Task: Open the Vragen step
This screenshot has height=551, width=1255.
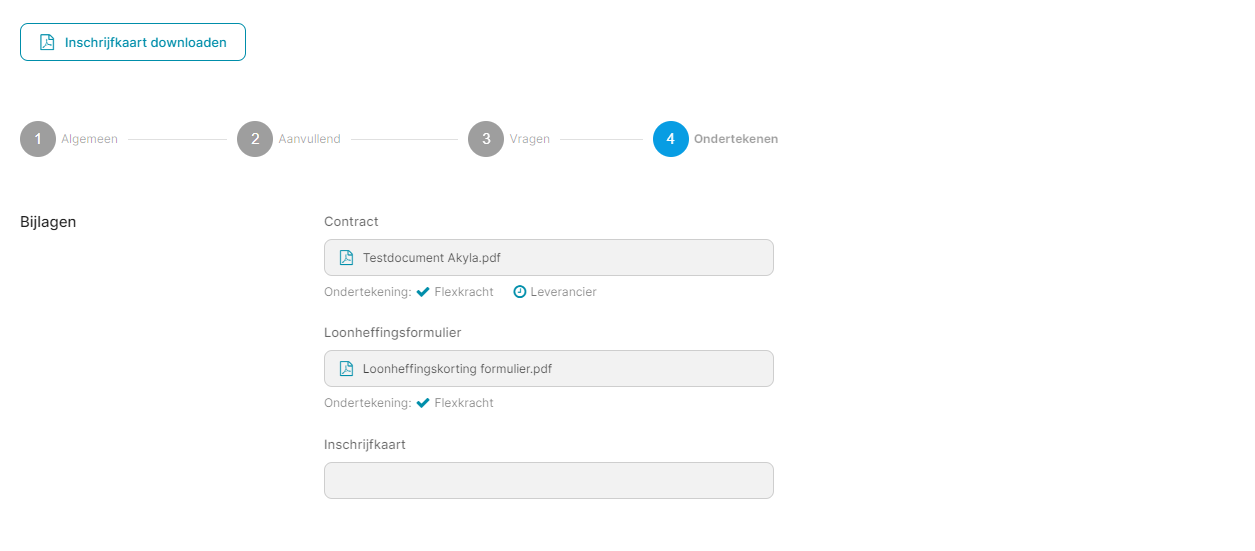Action: pyautogui.click(x=529, y=139)
